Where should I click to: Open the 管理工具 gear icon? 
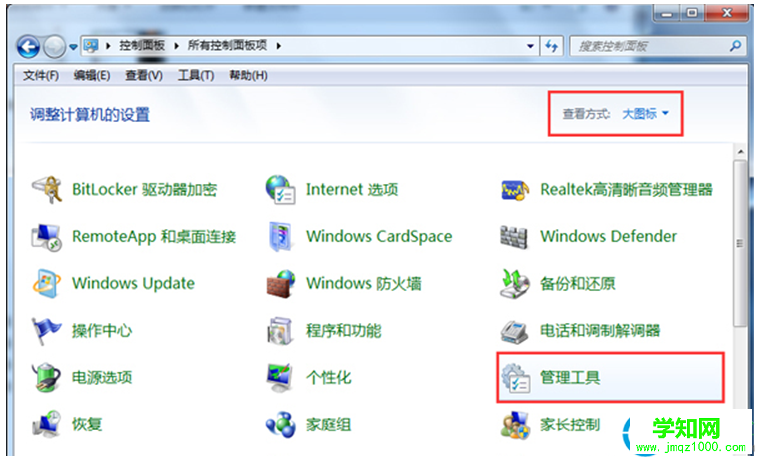pos(515,378)
